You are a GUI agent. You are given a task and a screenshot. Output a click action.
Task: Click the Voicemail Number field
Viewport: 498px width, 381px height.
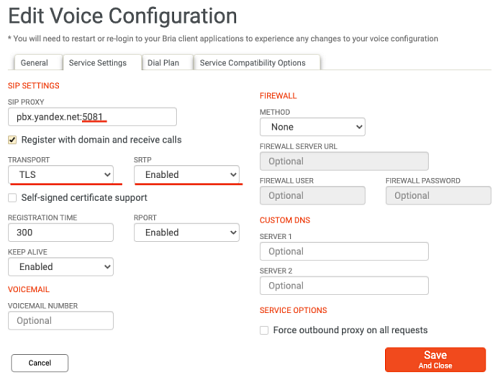click(x=61, y=321)
